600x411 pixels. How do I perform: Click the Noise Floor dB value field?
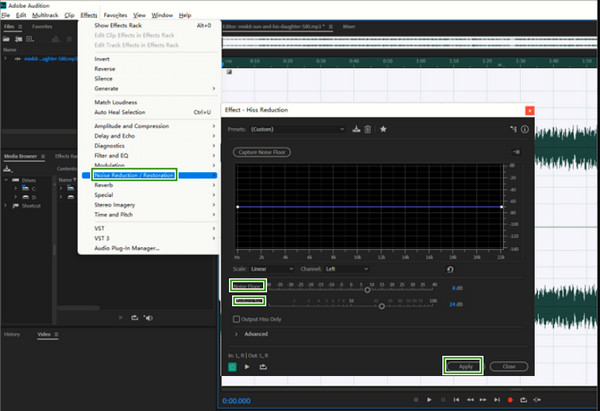pos(457,288)
